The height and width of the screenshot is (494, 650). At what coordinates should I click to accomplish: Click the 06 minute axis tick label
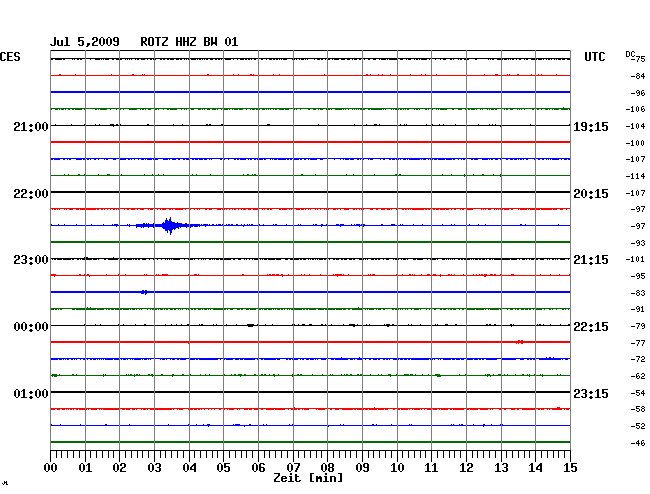[258, 468]
